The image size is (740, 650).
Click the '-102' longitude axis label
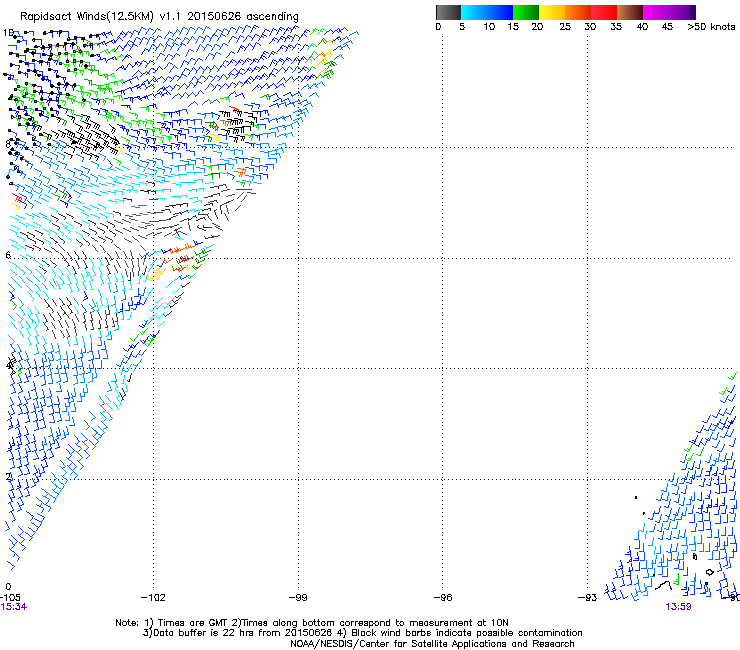pos(153,598)
